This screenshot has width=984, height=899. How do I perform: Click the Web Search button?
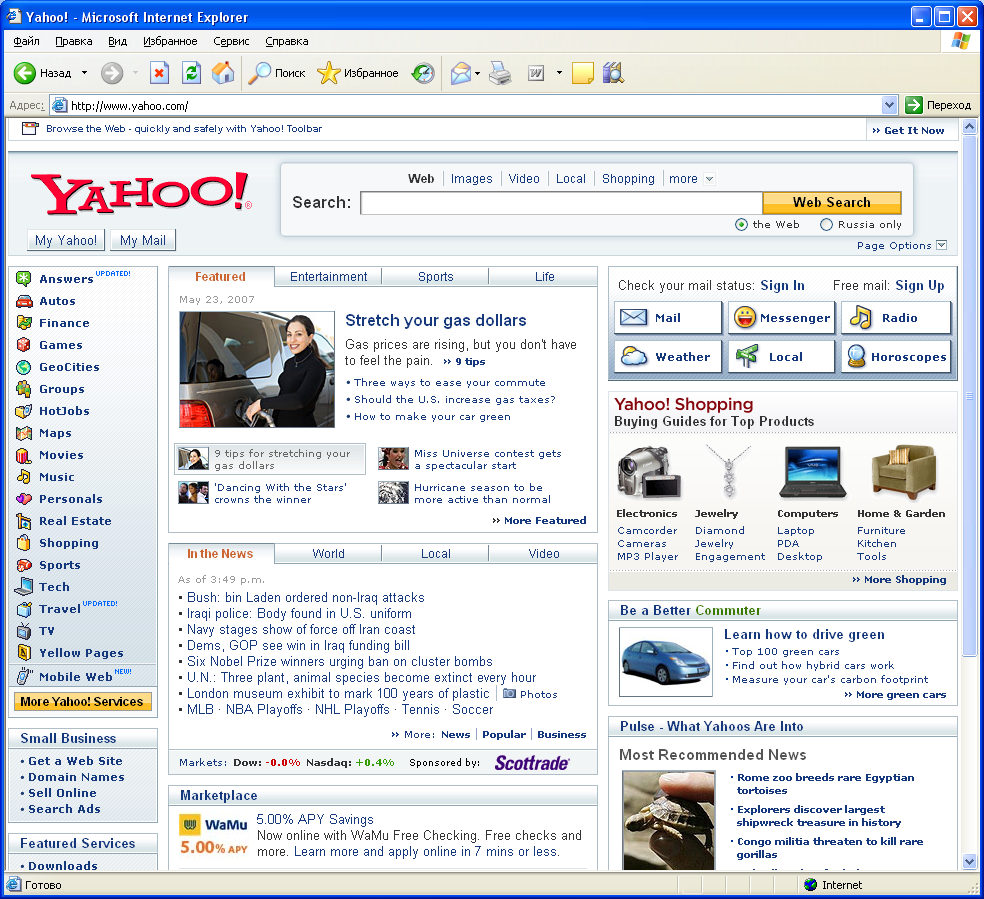pos(832,203)
